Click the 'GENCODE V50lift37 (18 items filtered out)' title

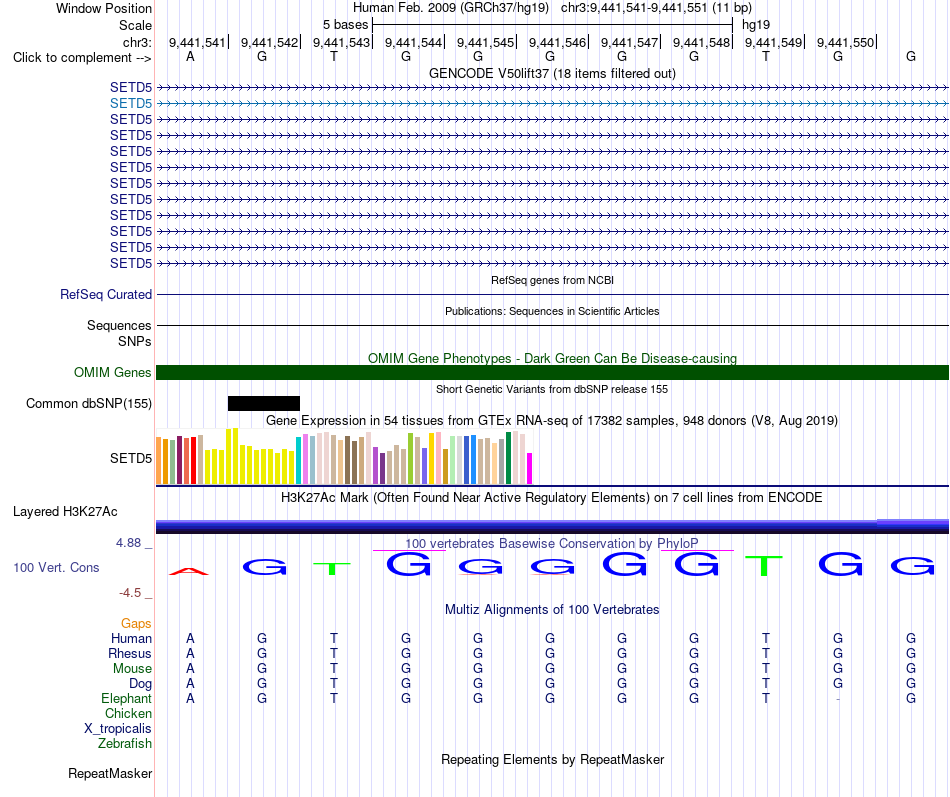coord(552,74)
